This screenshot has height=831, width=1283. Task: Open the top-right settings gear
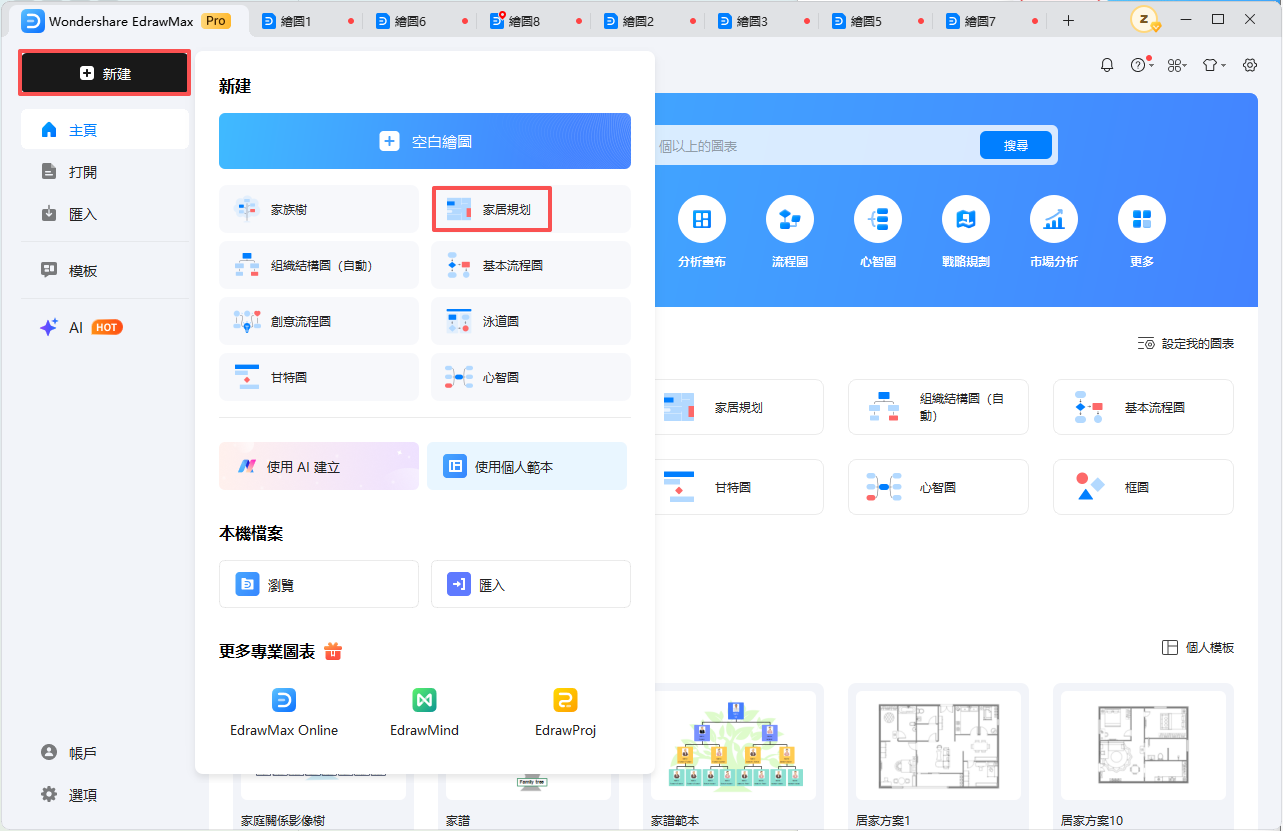1249,64
